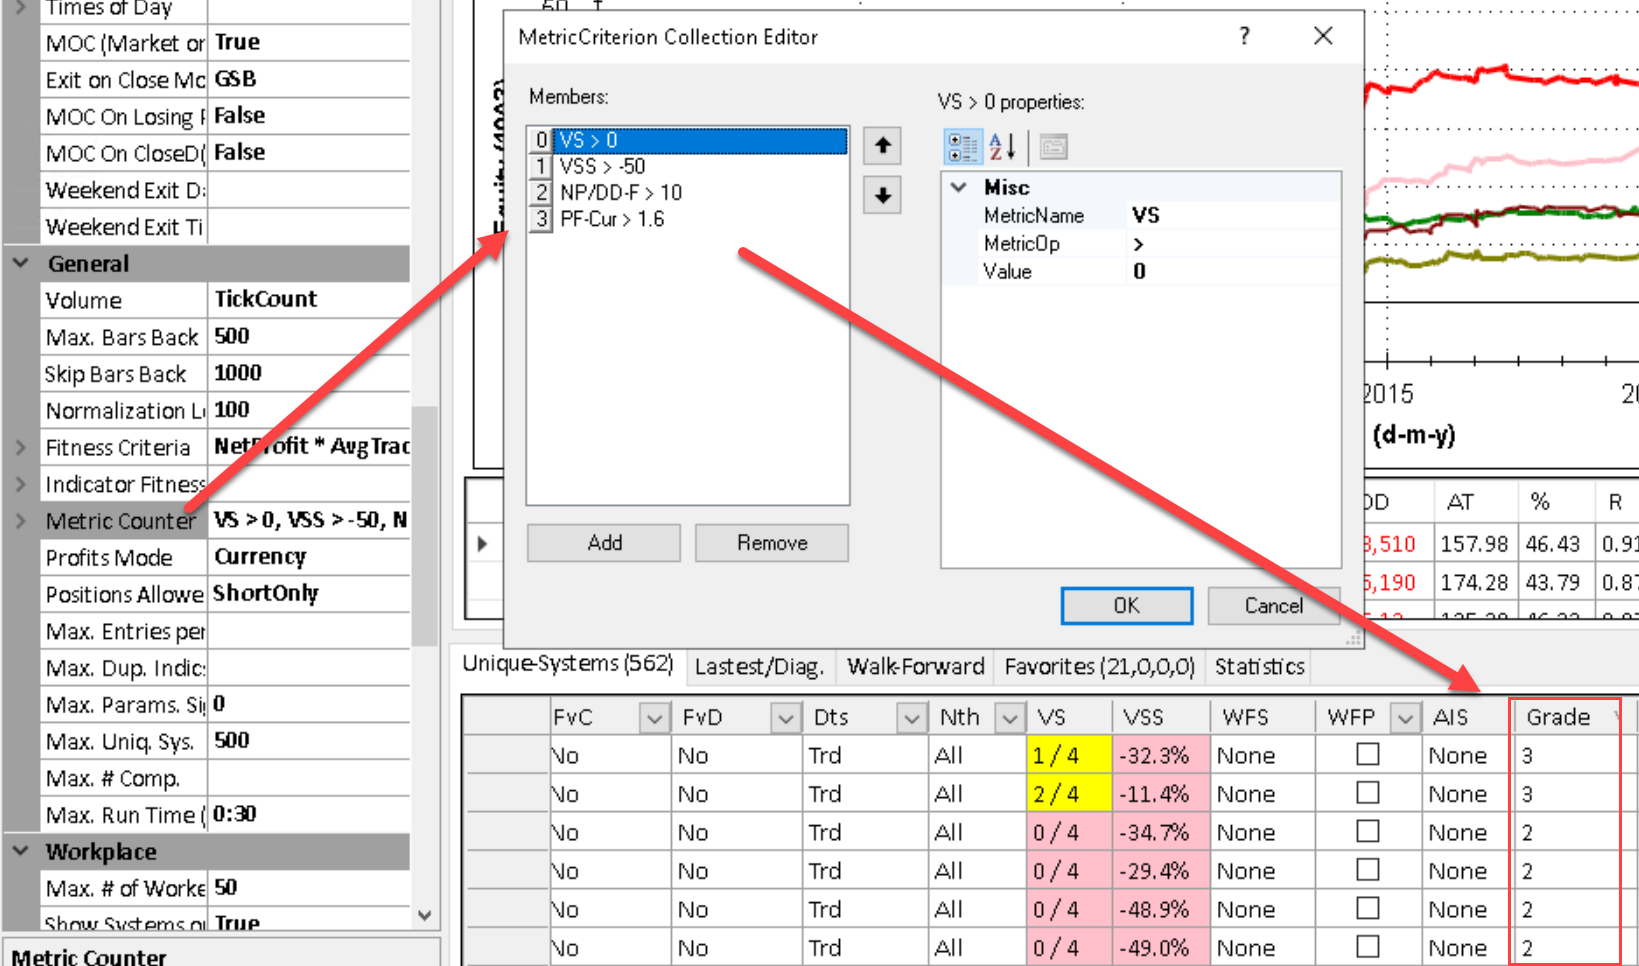Click the move member down arrow
Image resolution: width=1639 pixels, height=966 pixels.
coord(882,195)
